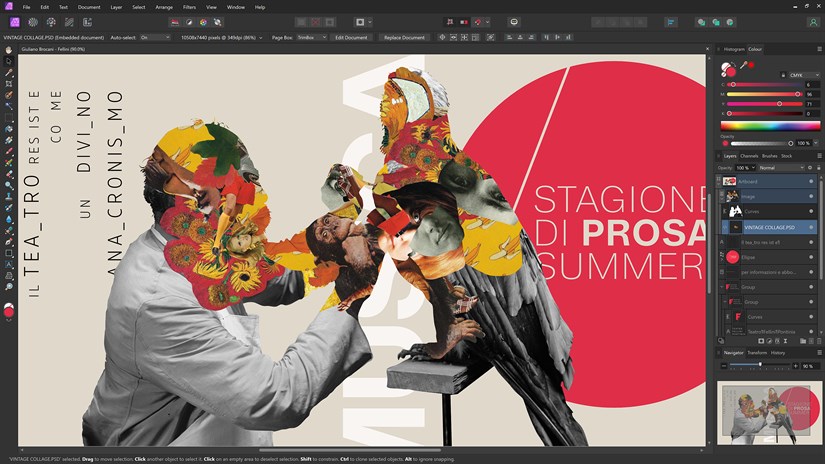
Task: Switch to the Brushes tab
Action: pyautogui.click(x=769, y=156)
